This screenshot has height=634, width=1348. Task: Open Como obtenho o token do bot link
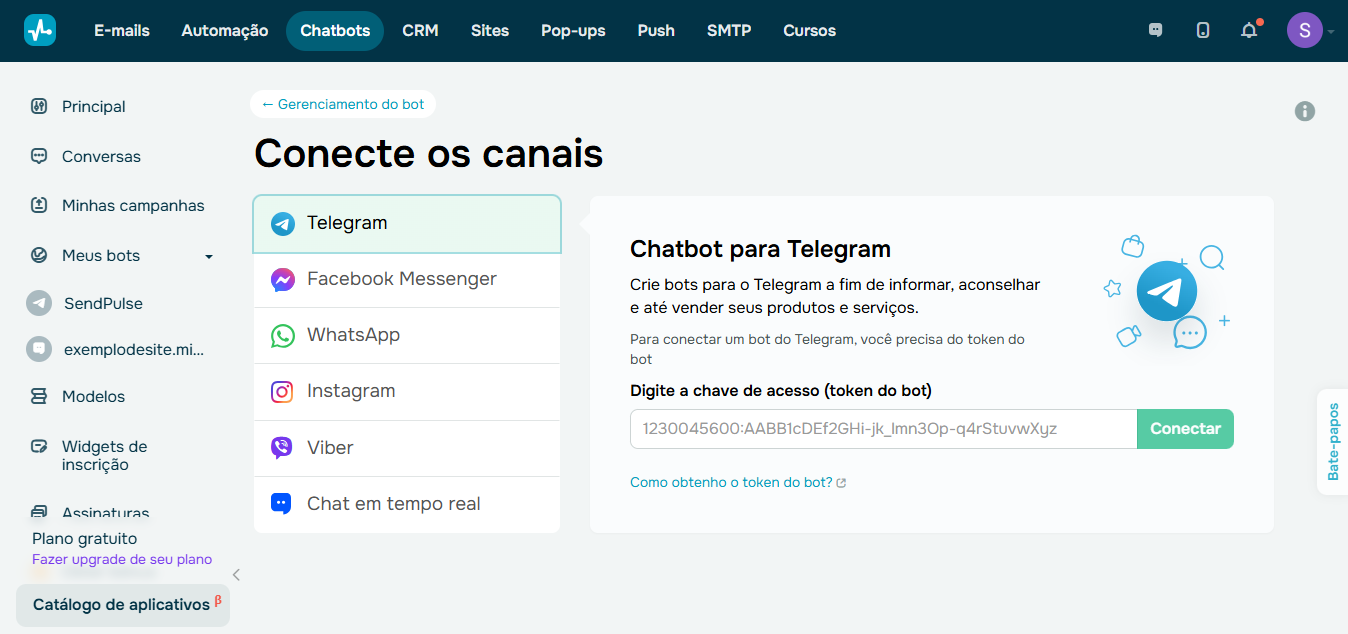pos(731,482)
